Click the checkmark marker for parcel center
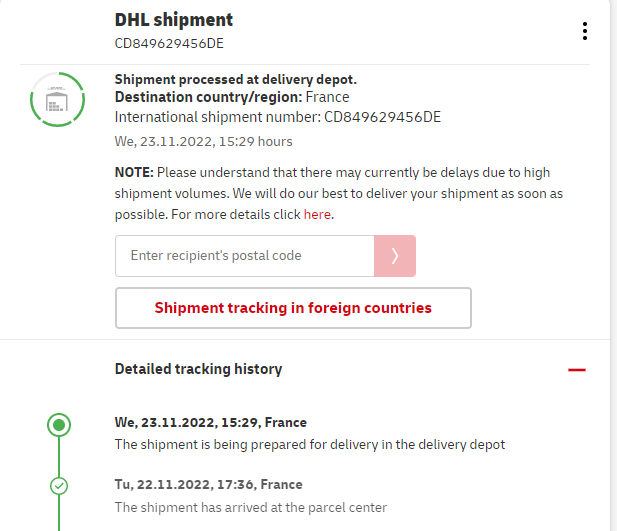 click(x=59, y=486)
